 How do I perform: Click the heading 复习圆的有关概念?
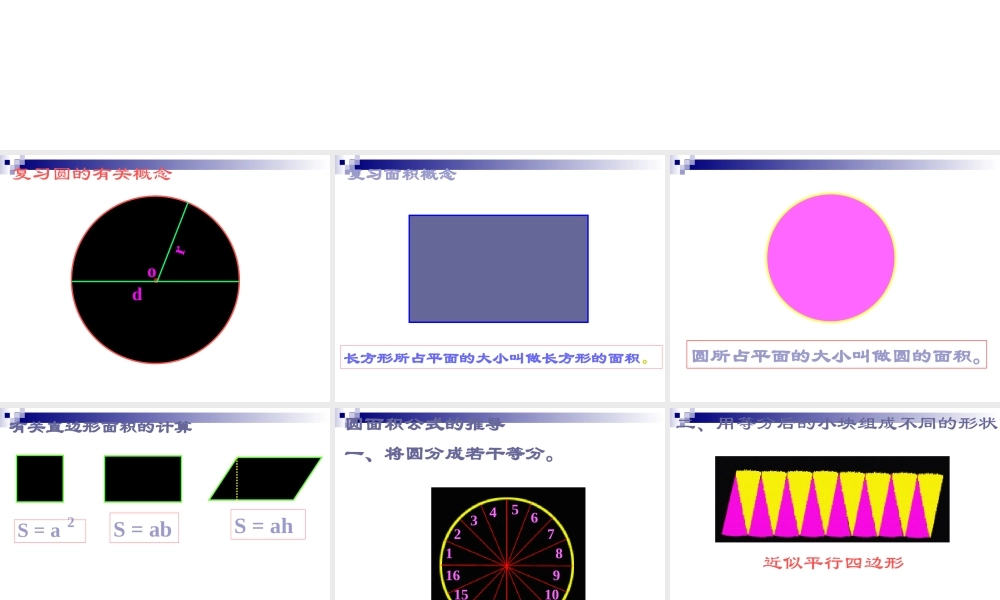pos(92,173)
